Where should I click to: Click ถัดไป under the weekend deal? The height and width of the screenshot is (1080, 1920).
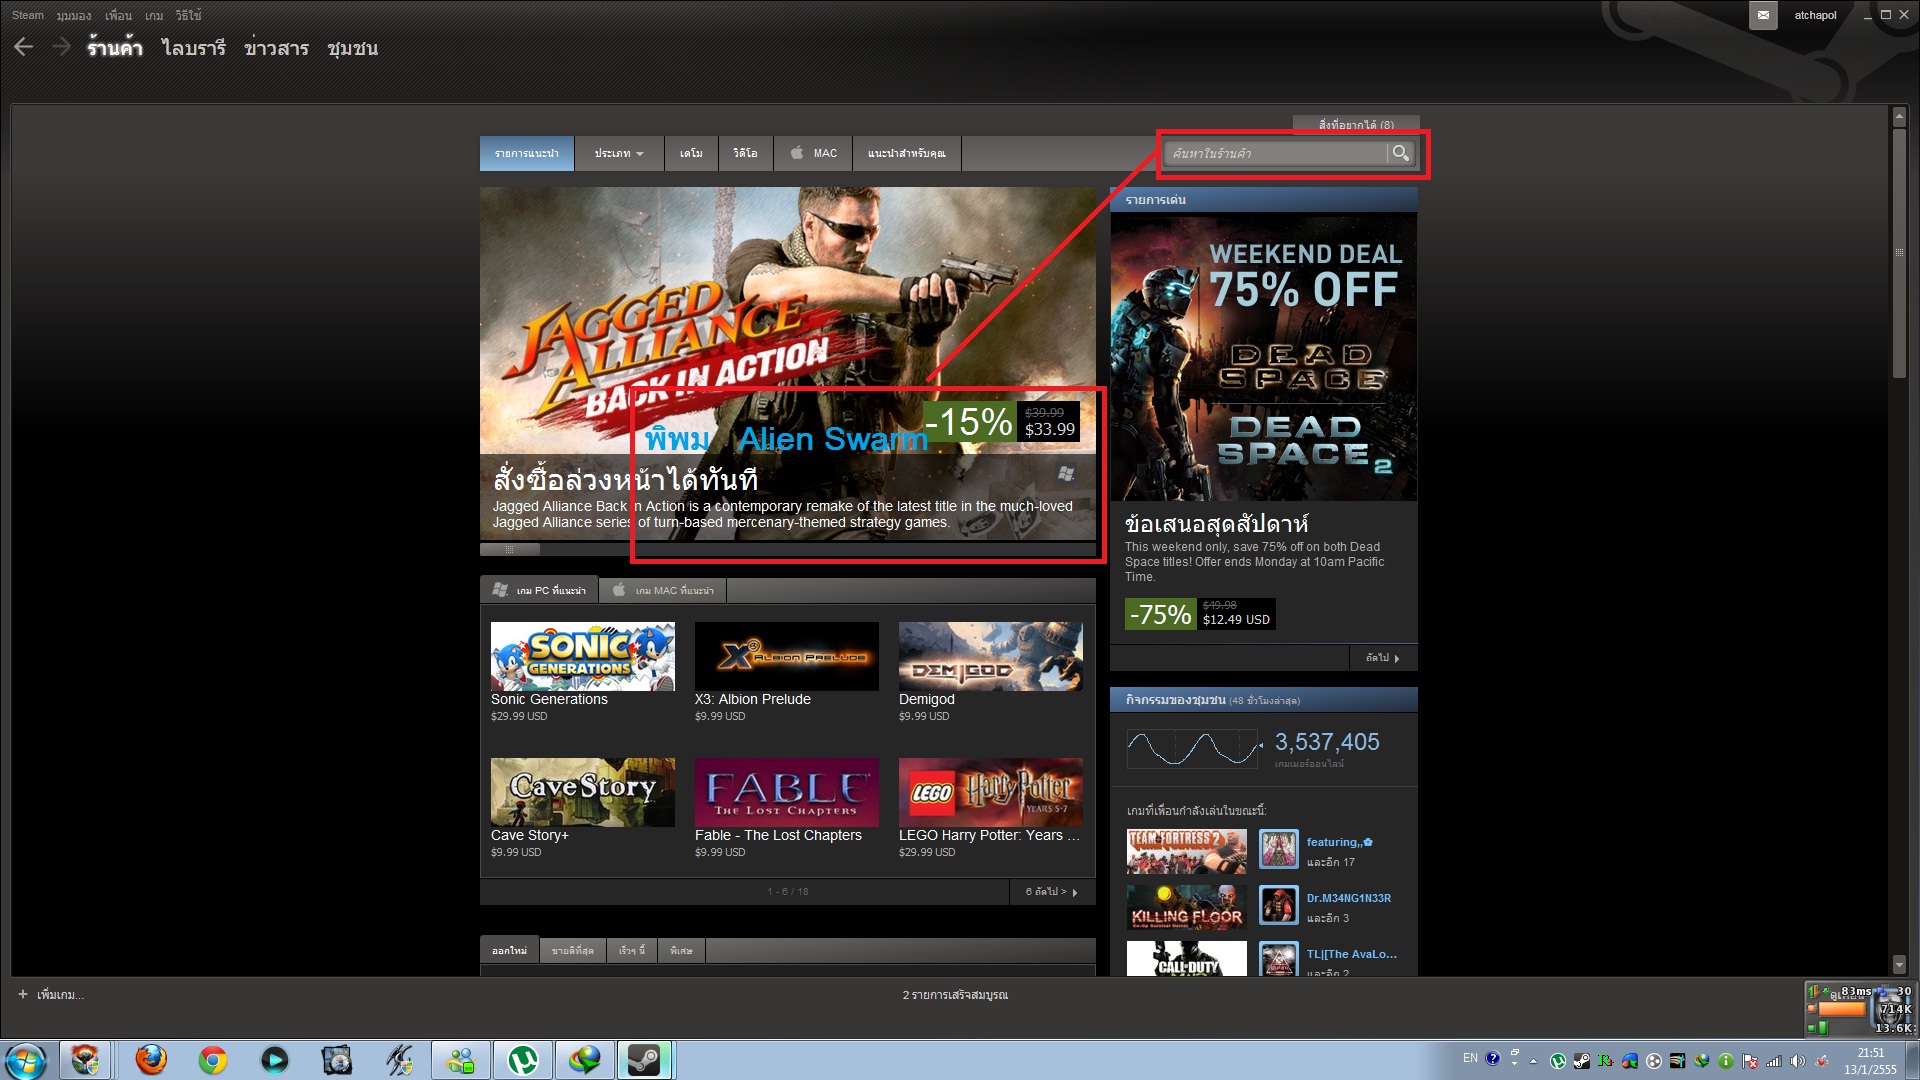(1382, 657)
